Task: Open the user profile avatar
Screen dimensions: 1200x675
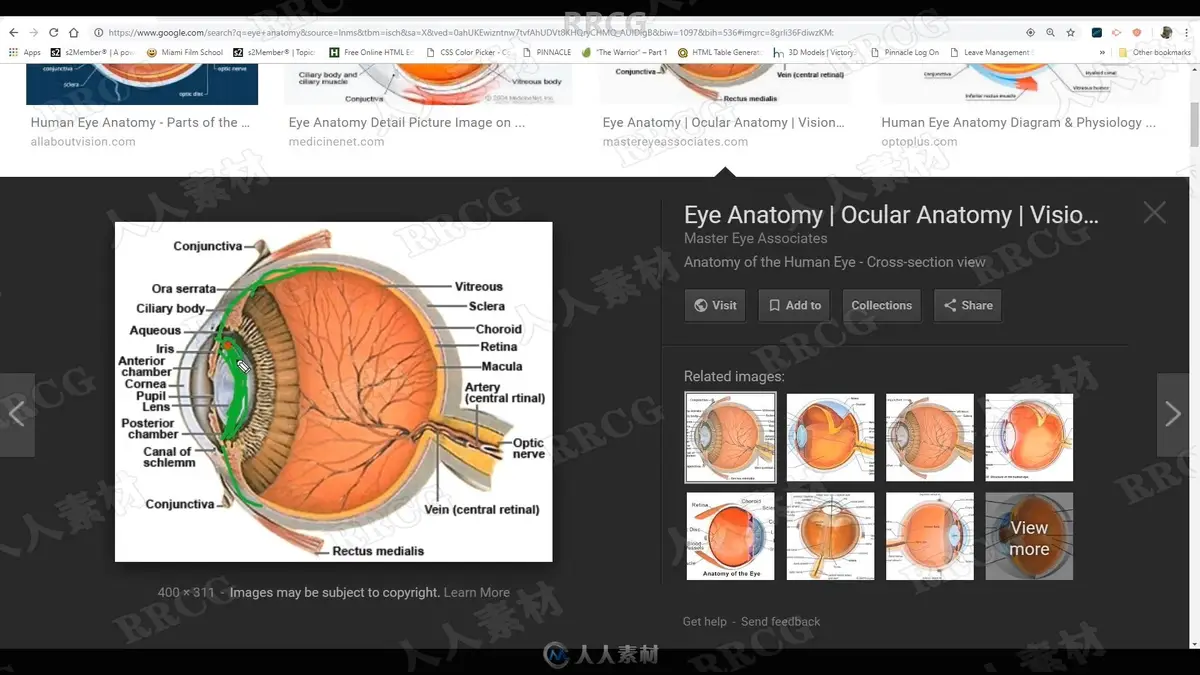Action: point(1166,33)
